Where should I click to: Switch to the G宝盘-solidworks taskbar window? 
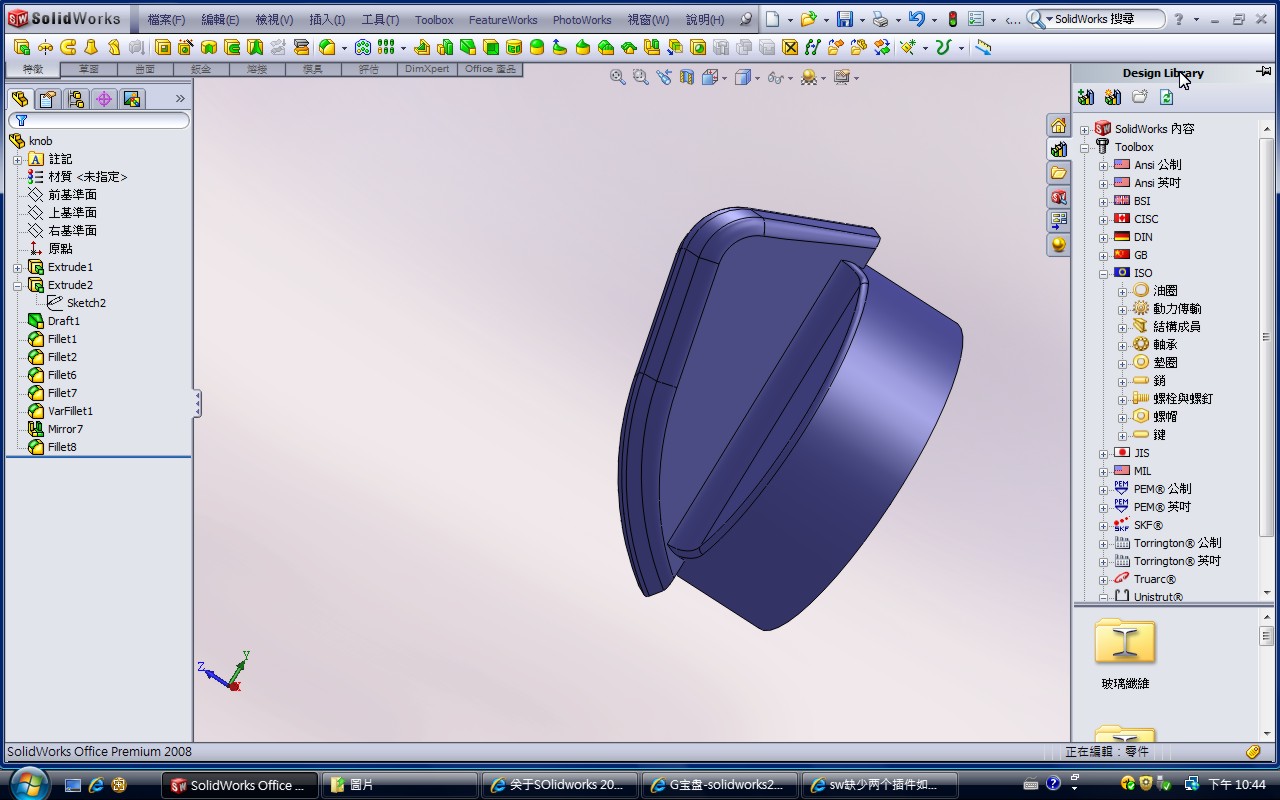click(x=719, y=785)
